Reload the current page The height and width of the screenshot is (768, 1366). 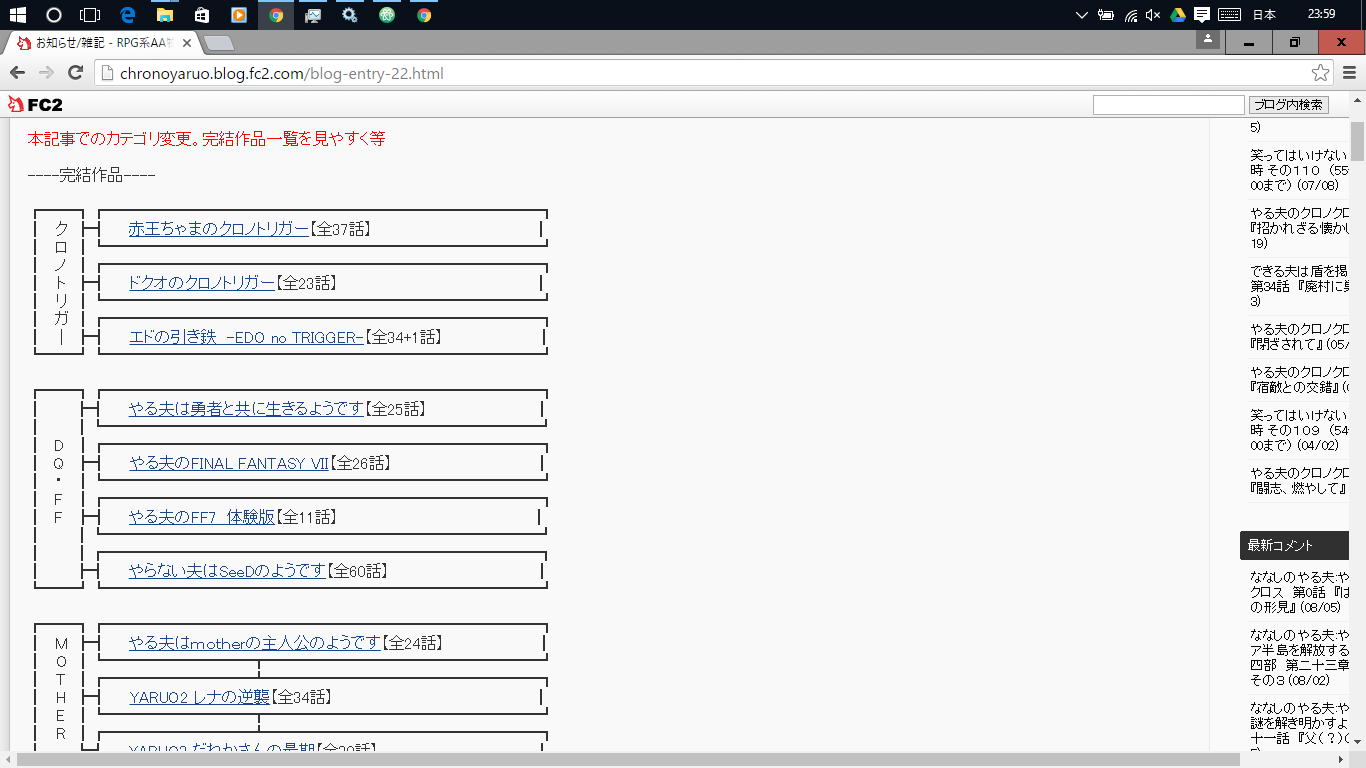(x=75, y=73)
